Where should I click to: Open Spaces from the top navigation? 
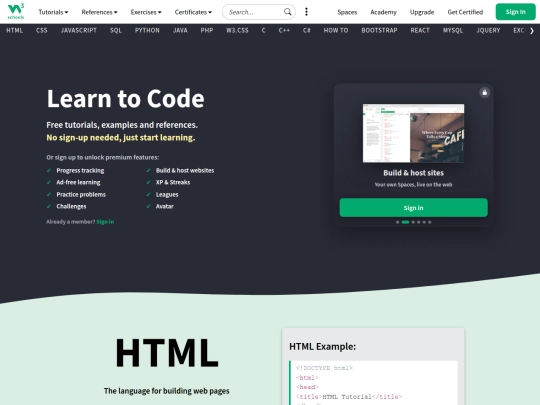[347, 12]
